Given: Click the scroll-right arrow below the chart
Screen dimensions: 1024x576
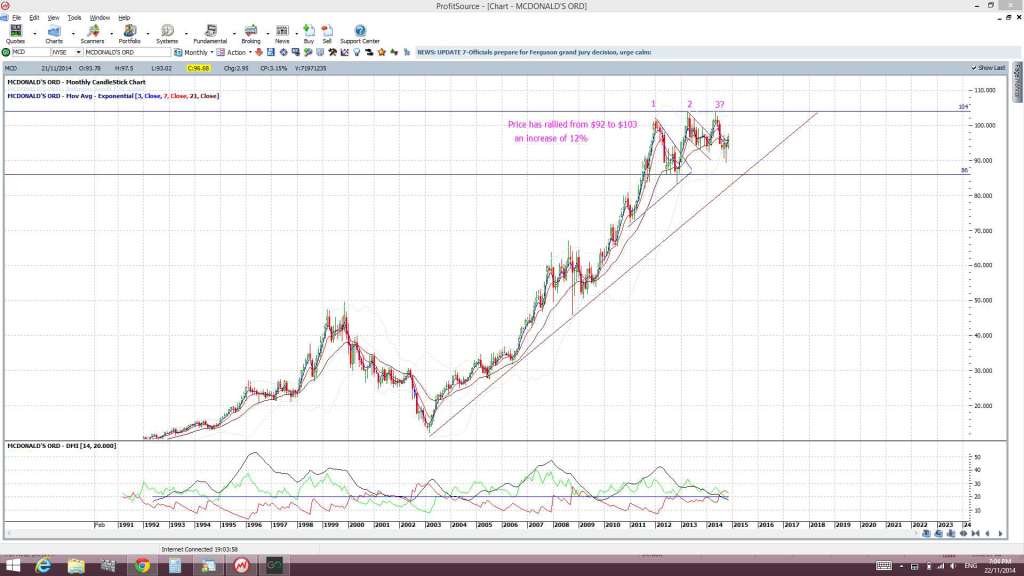Looking at the screenshot, I should point(1000,534).
